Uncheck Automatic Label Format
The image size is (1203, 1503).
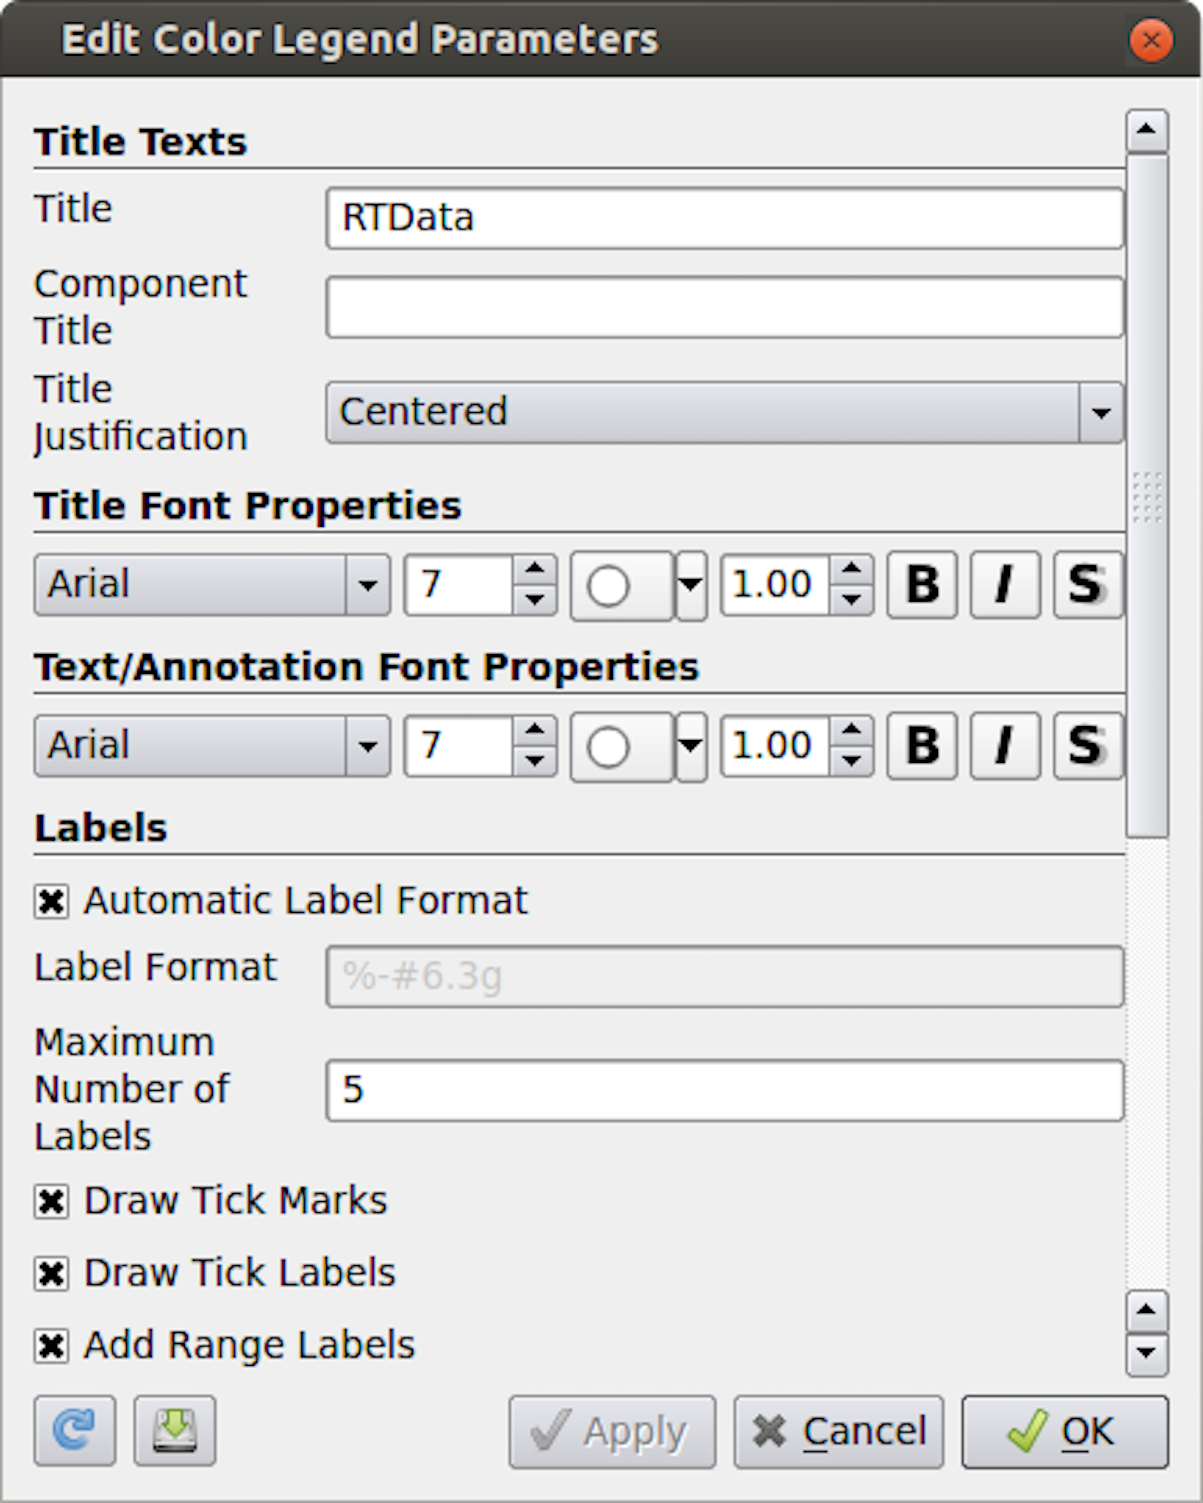click(51, 901)
